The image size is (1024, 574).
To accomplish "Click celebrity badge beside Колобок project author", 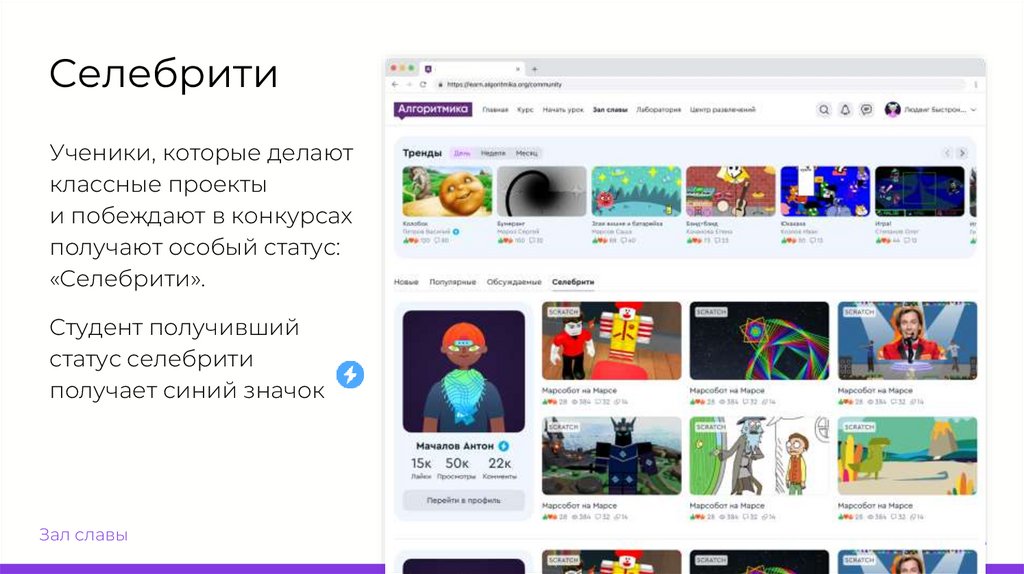I will click(x=456, y=232).
